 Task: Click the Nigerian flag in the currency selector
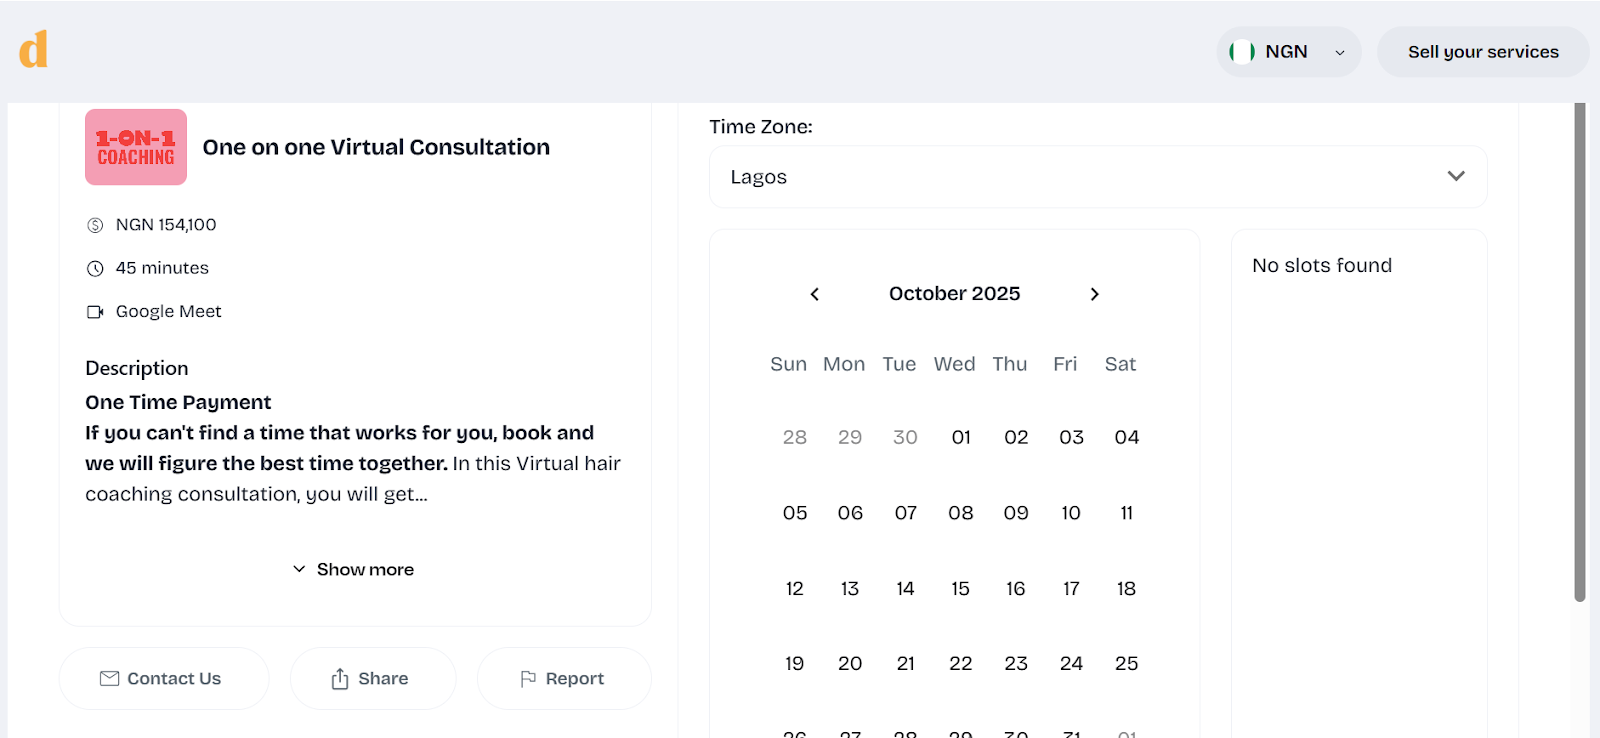1241,51
